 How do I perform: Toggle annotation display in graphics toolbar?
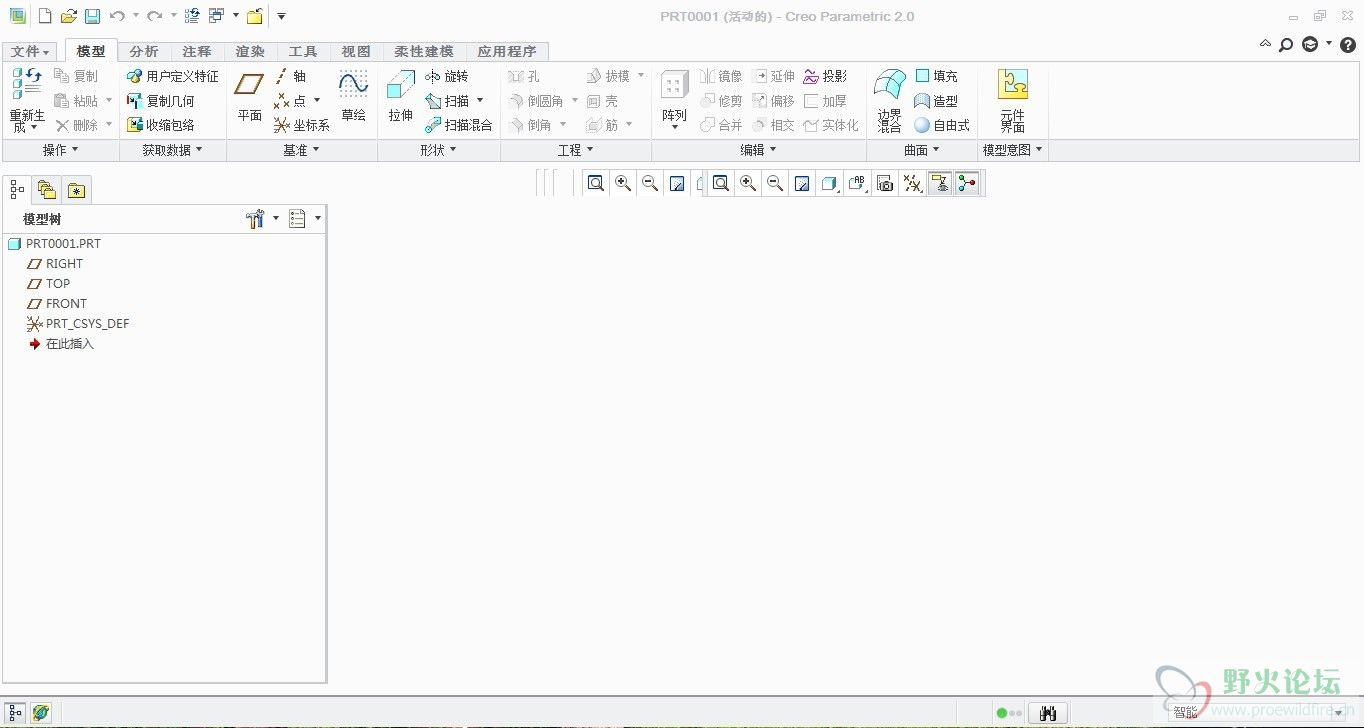[x=939, y=183]
